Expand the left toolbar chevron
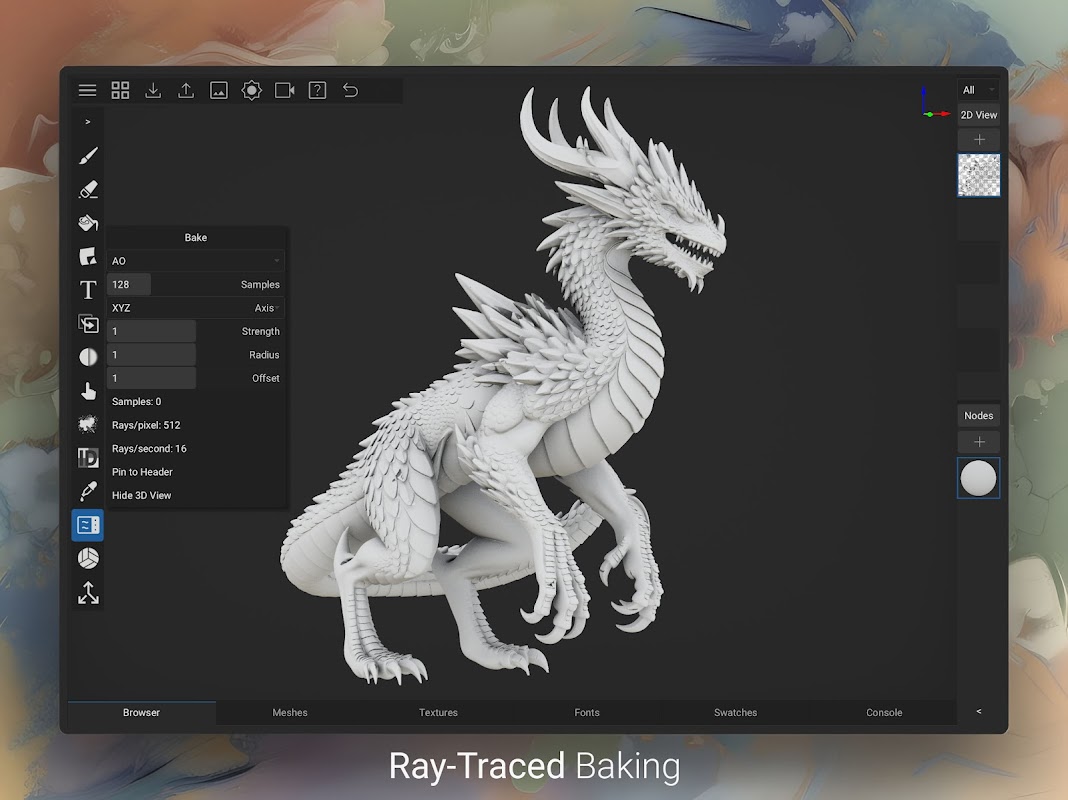This screenshot has width=1068, height=800. pyautogui.click(x=88, y=122)
